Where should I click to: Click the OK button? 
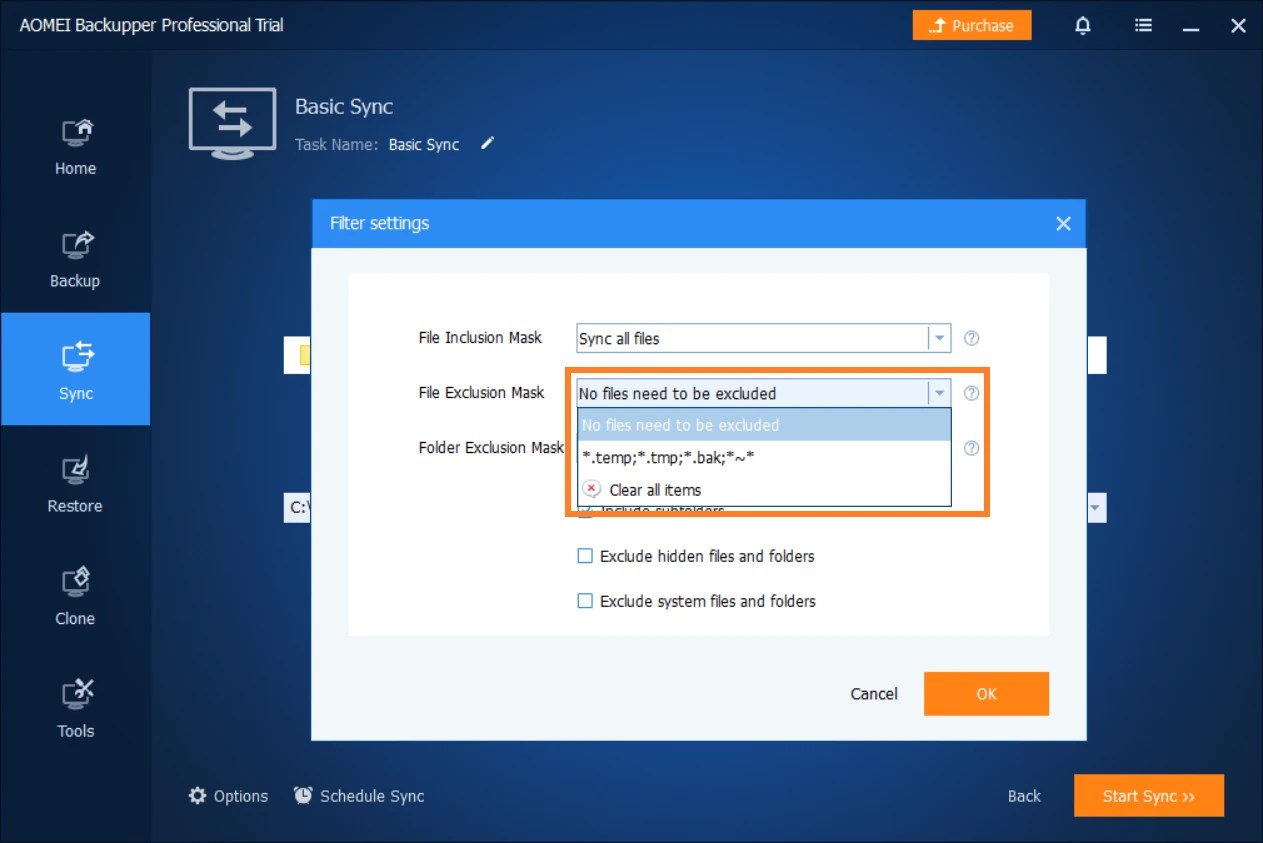click(x=986, y=694)
